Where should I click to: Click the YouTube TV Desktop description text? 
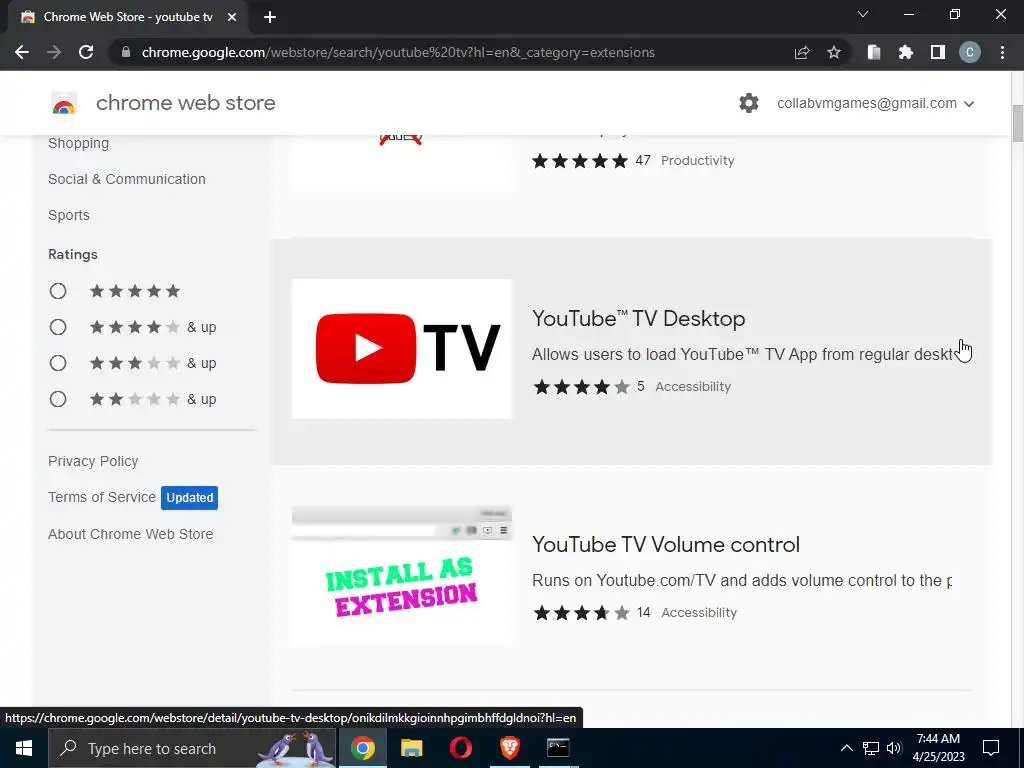point(743,354)
